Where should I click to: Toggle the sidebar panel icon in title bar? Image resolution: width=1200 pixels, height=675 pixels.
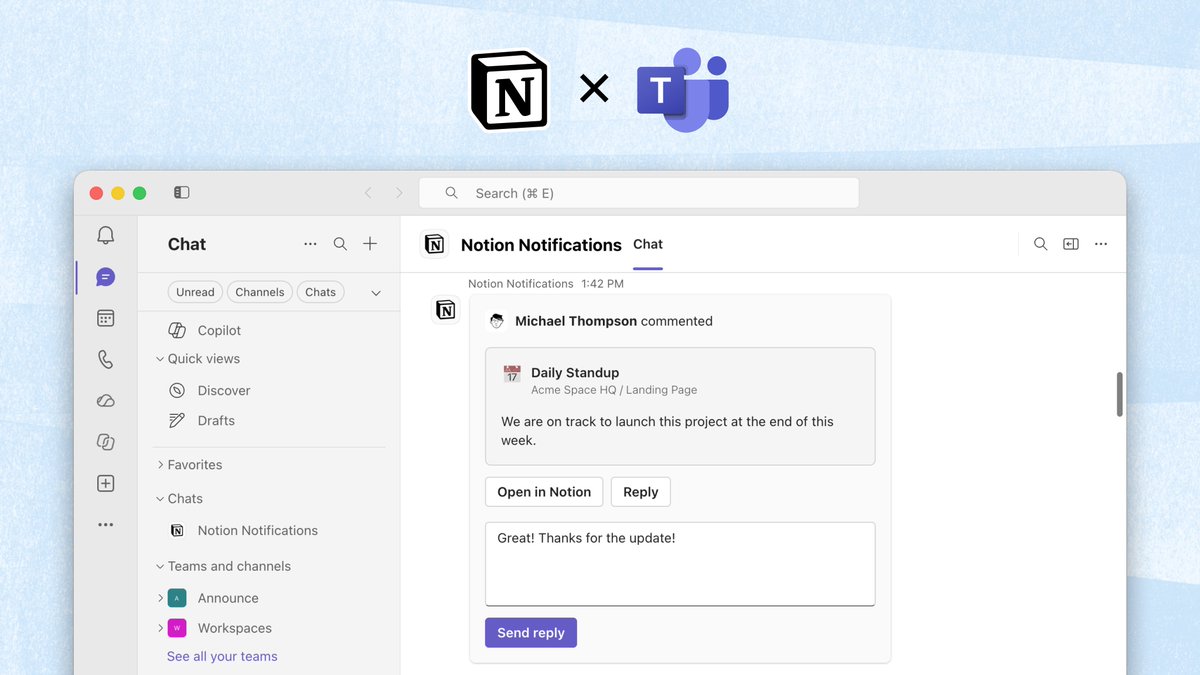181,192
